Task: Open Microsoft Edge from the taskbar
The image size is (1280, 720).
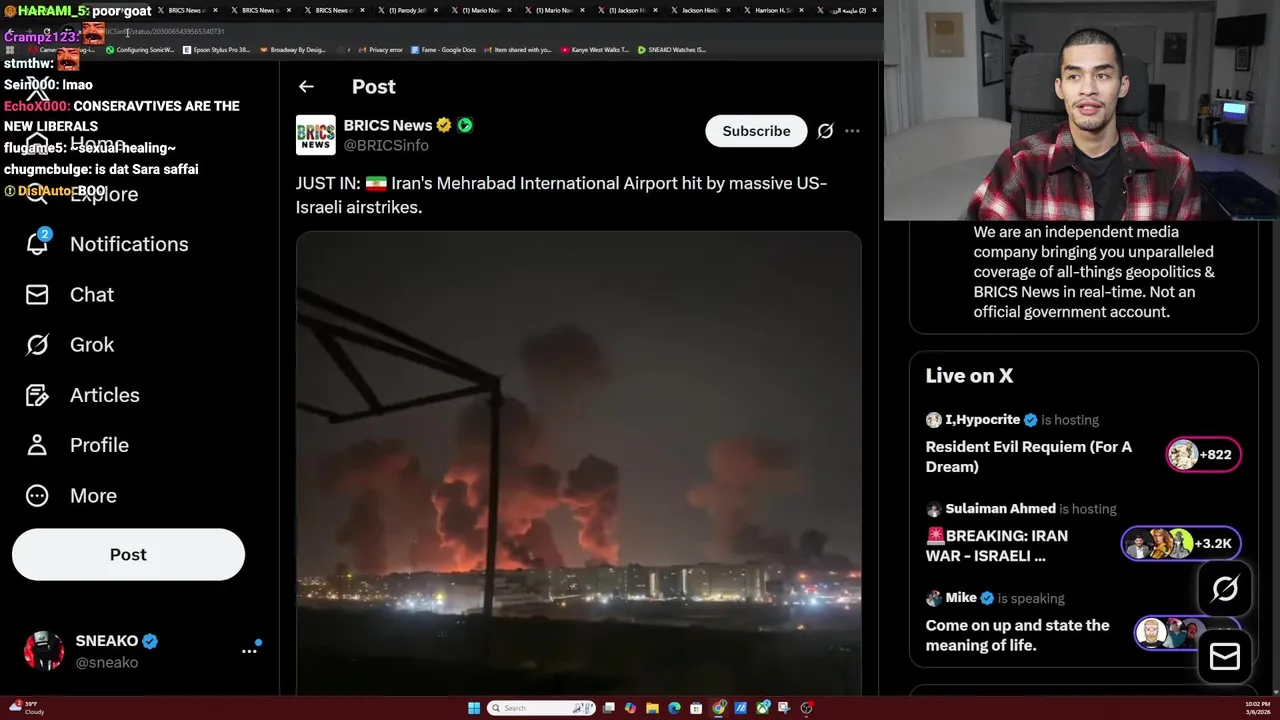Action: [x=674, y=708]
